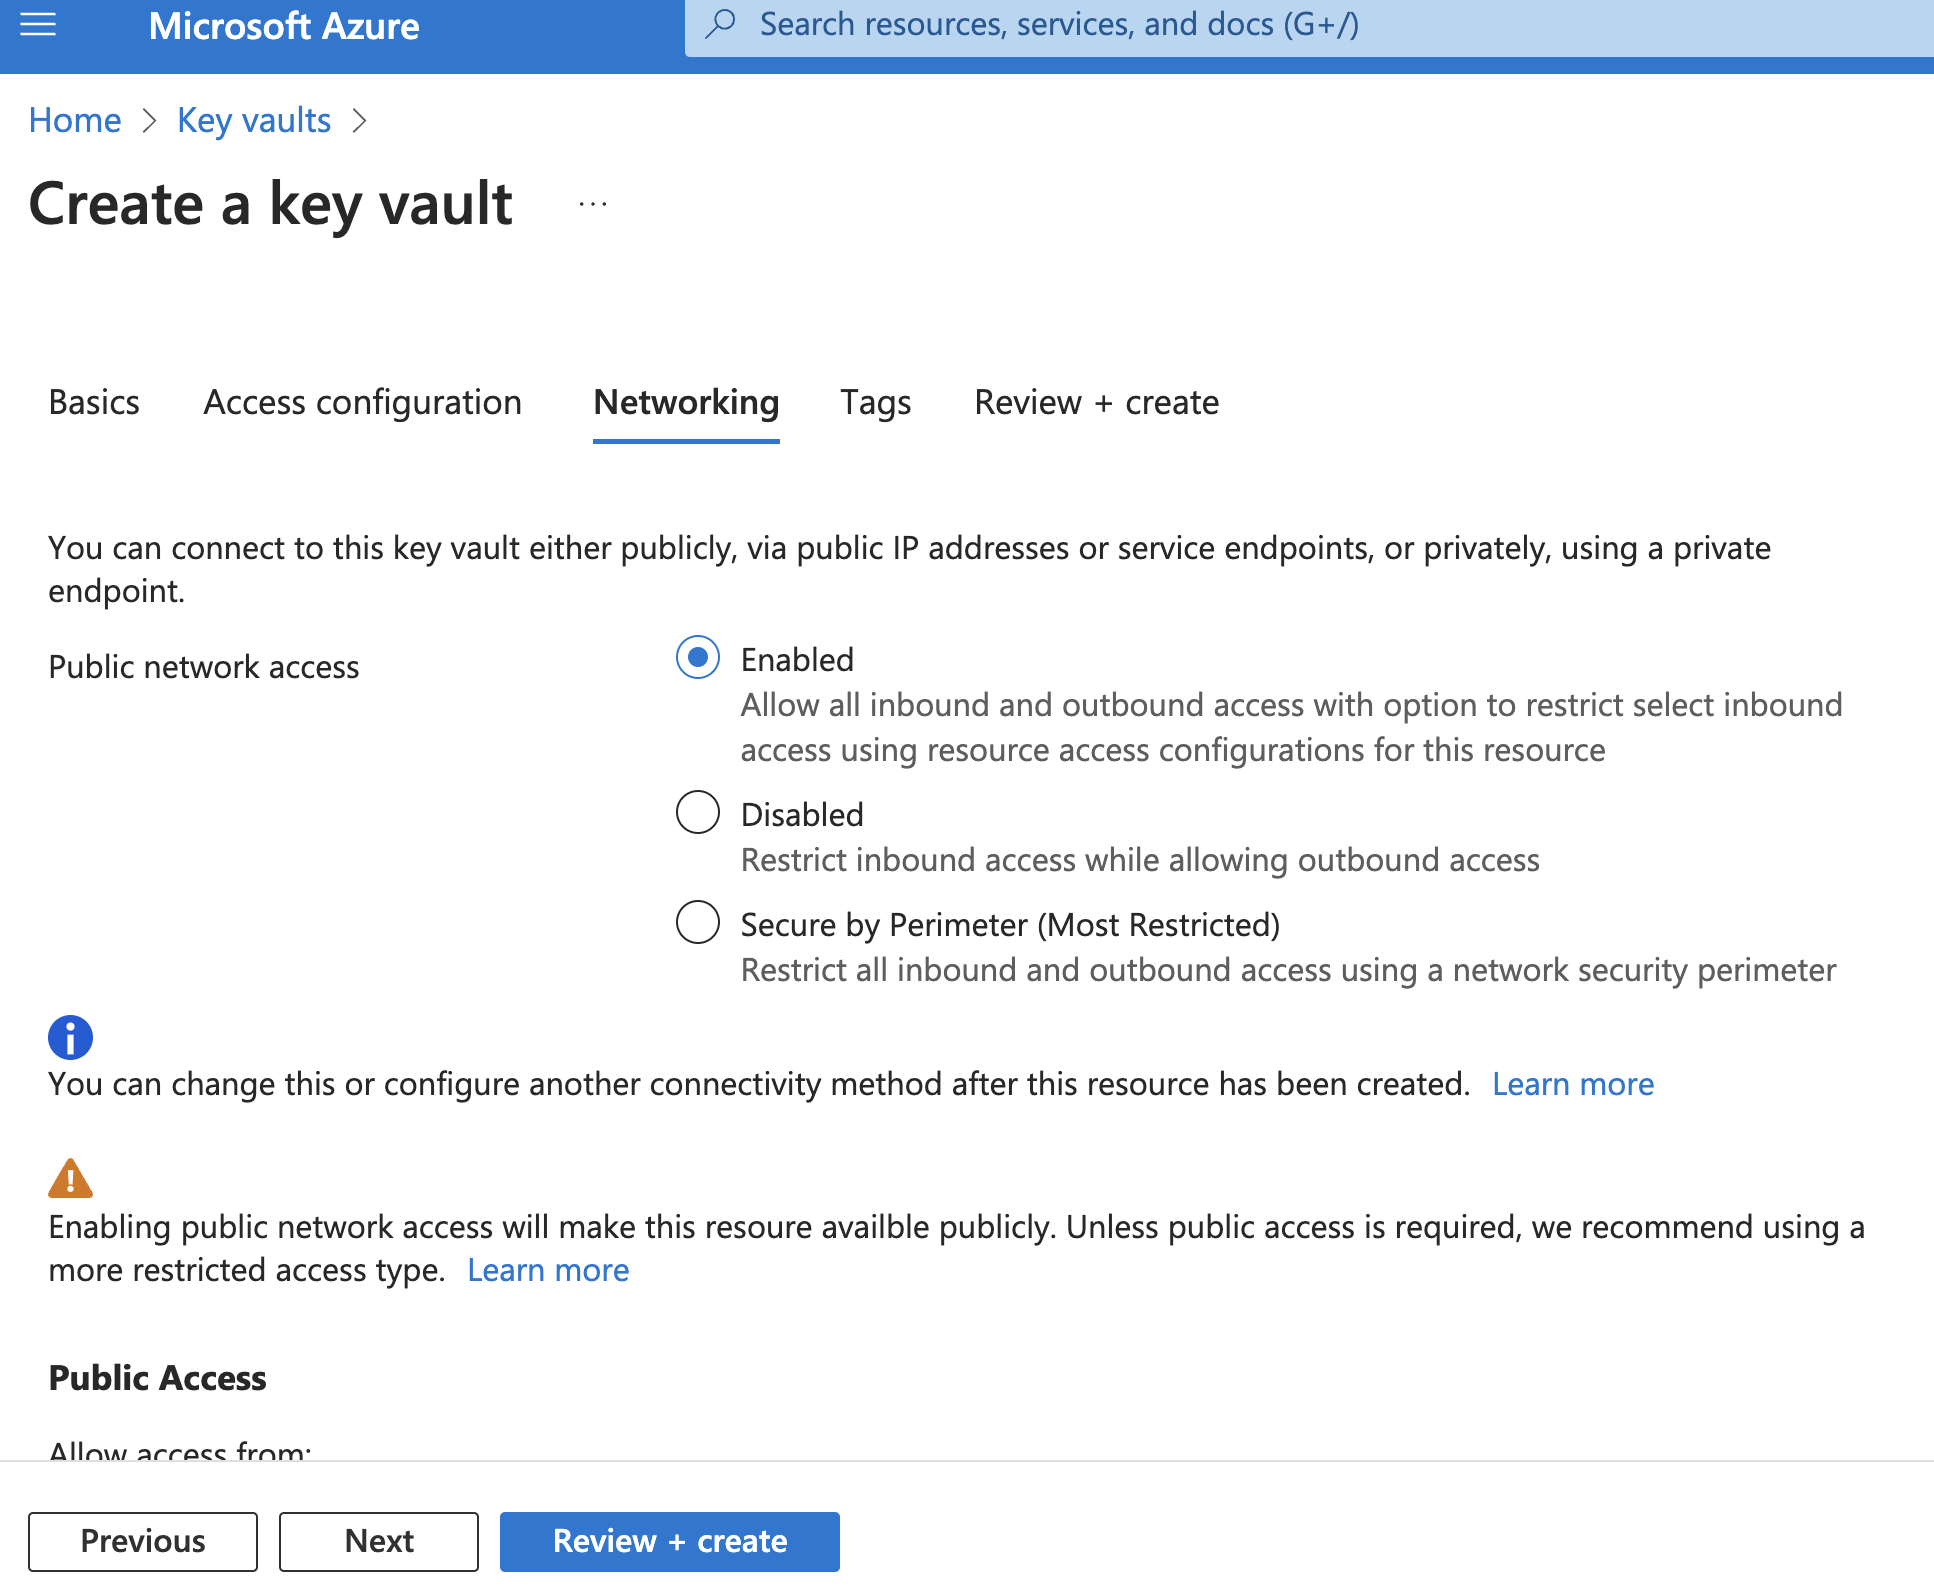Advance using the Next button
This screenshot has width=1934, height=1586.
click(x=378, y=1541)
